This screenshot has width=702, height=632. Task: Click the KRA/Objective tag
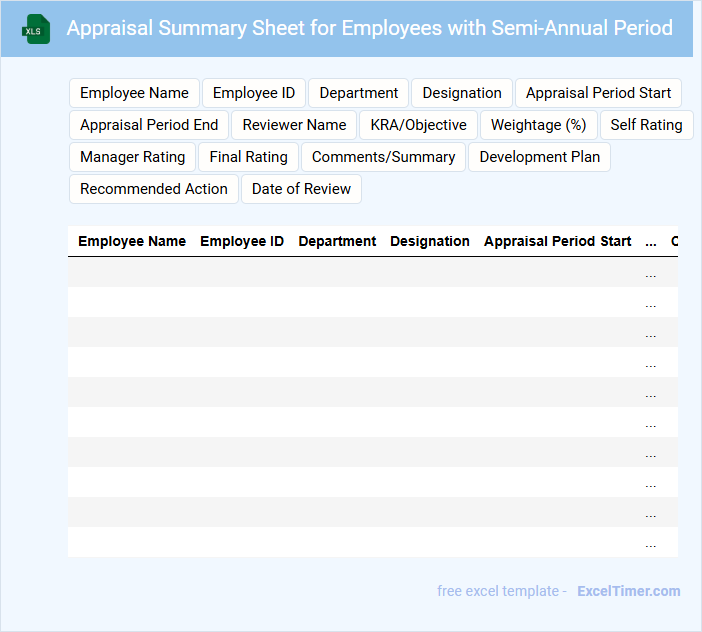pyautogui.click(x=418, y=125)
